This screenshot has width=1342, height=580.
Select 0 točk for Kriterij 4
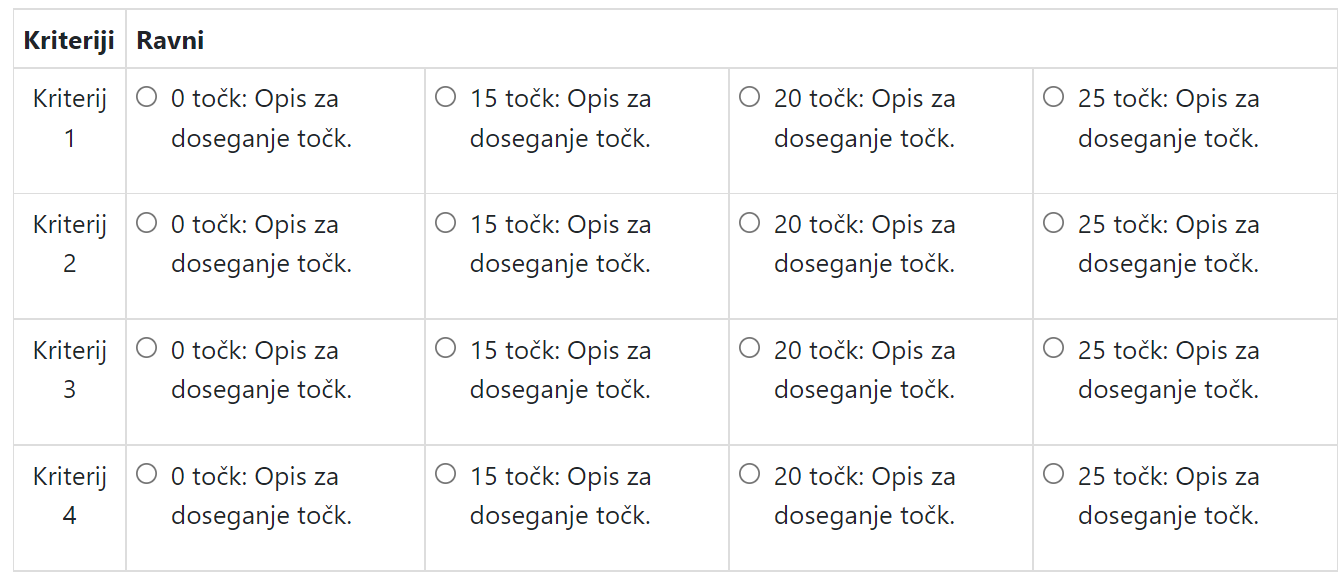coord(147,474)
